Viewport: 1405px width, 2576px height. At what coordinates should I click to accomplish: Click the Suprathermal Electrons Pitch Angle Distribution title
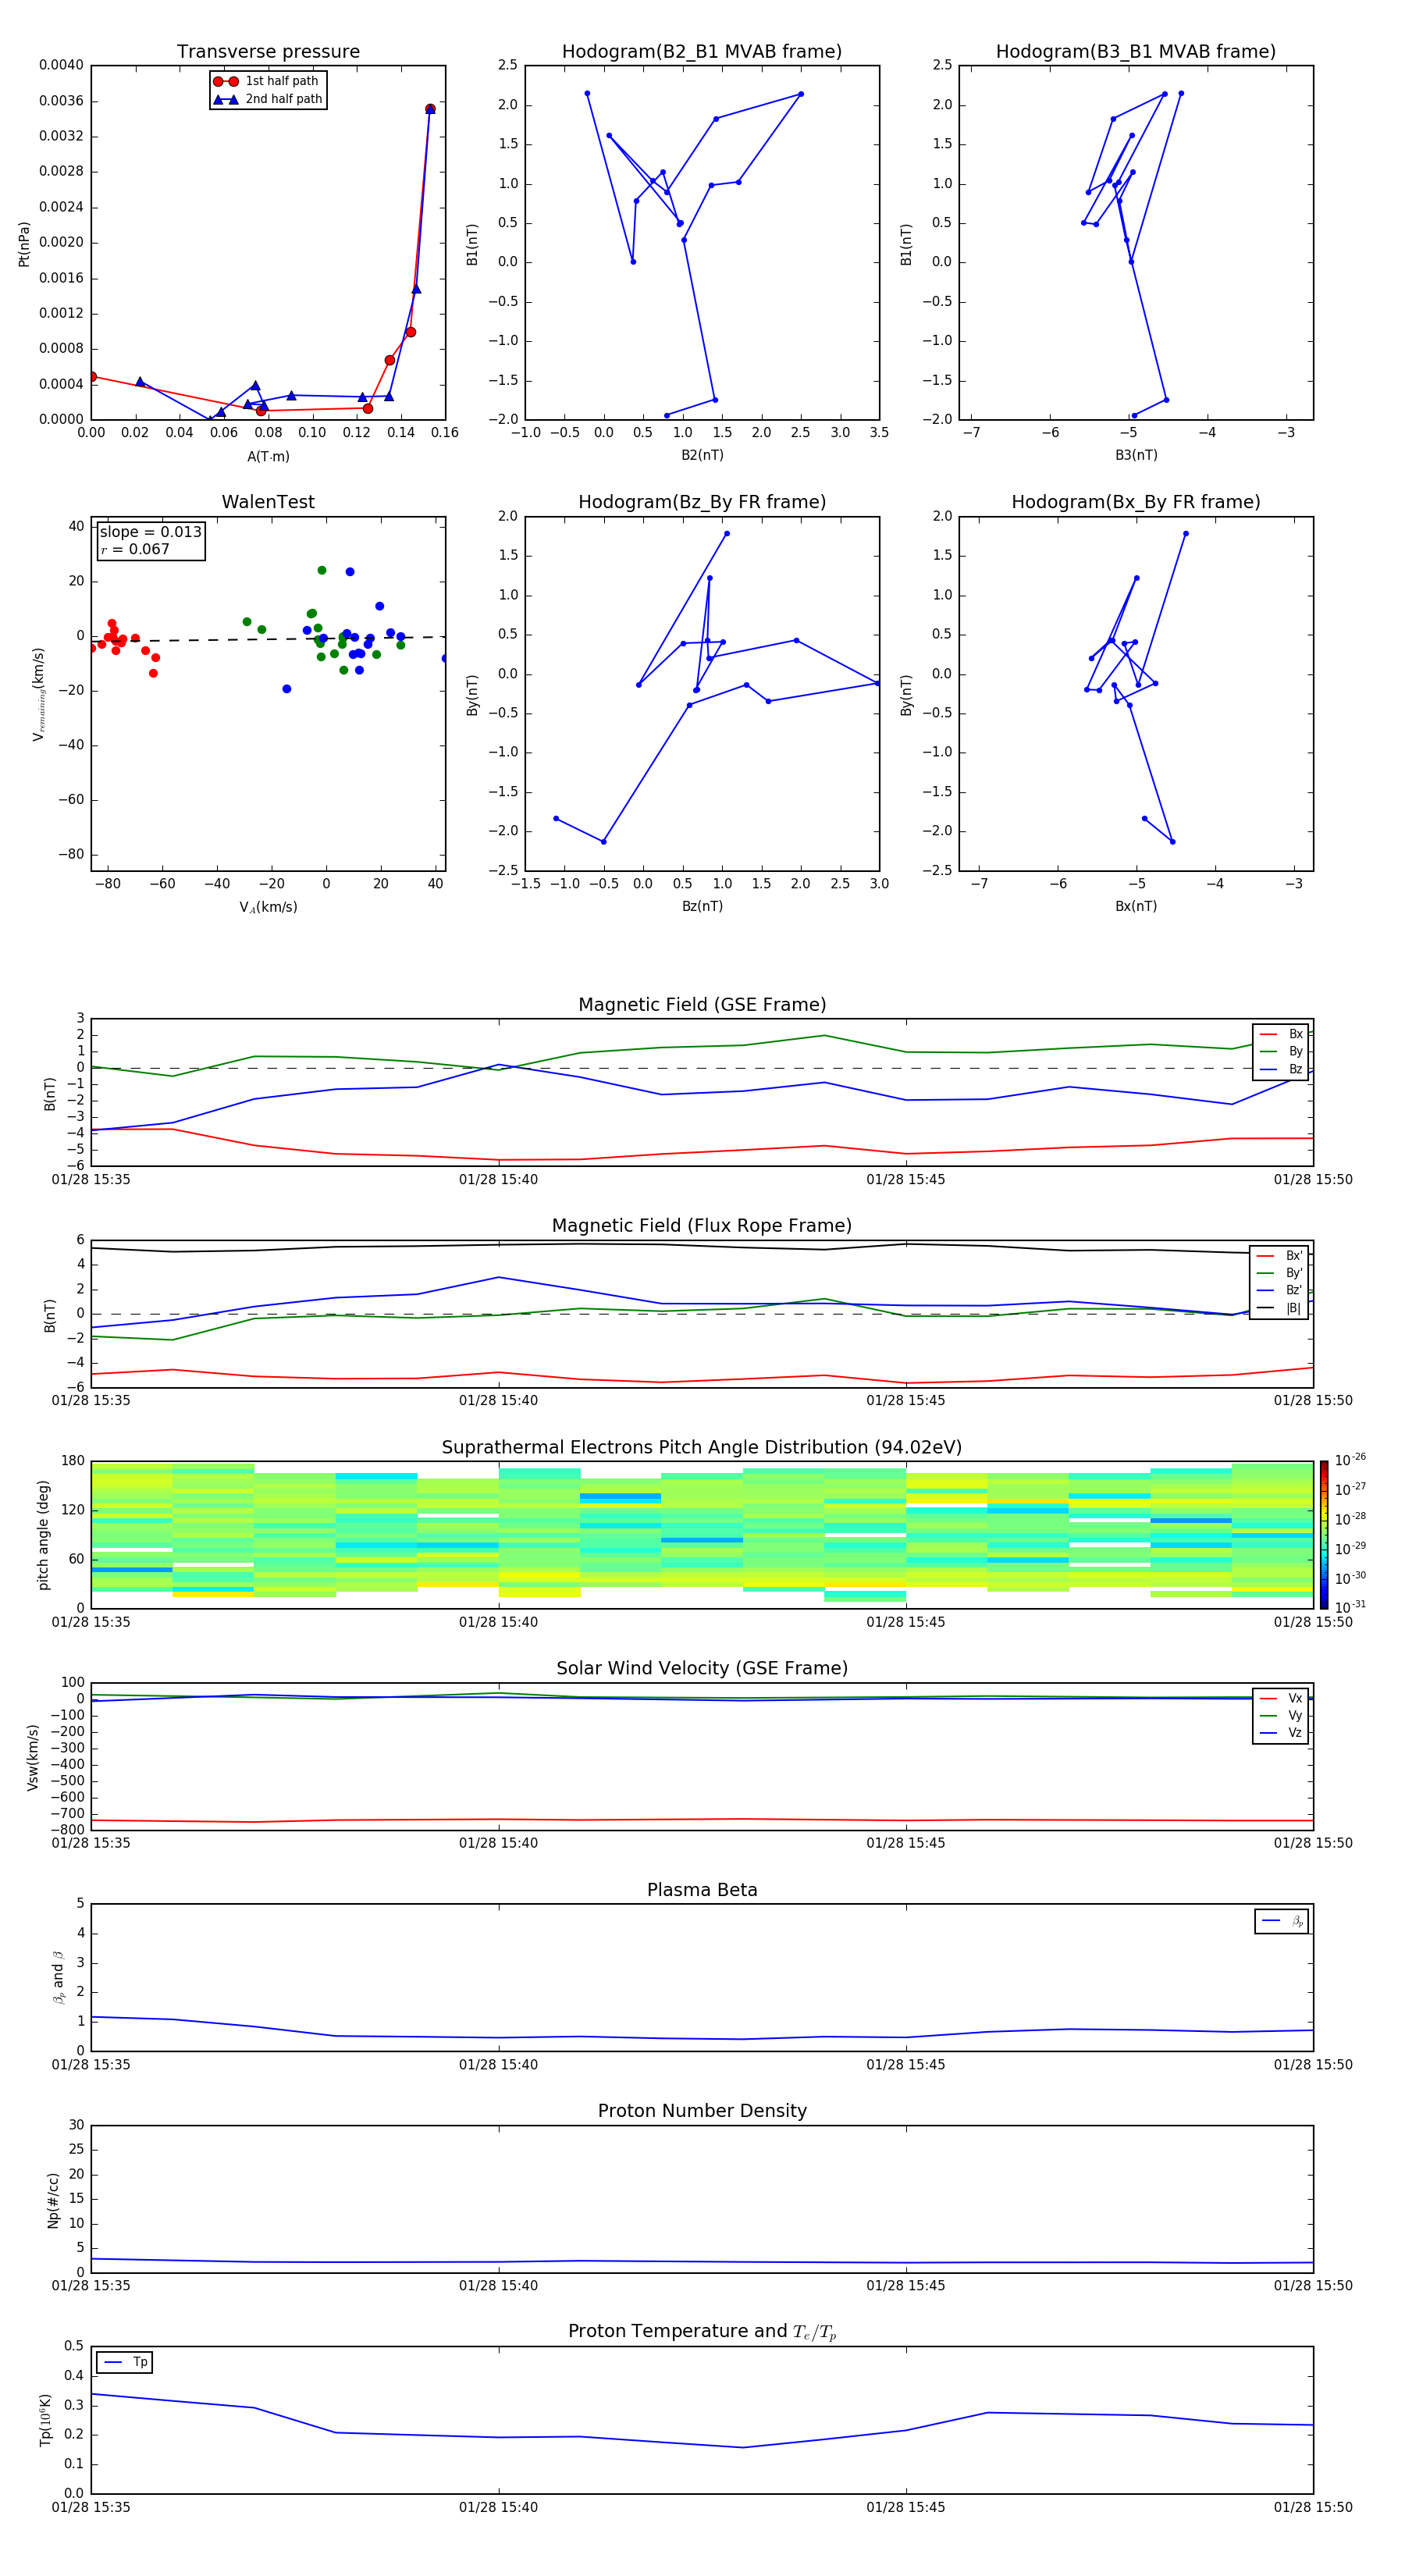coord(702,1448)
